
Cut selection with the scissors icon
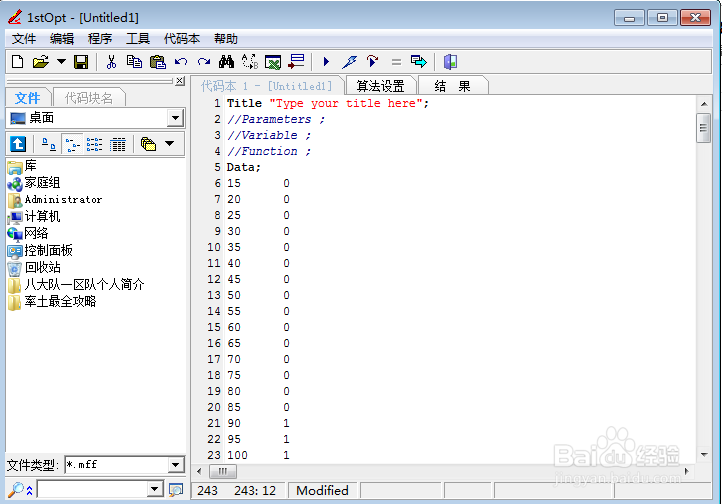tap(111, 62)
